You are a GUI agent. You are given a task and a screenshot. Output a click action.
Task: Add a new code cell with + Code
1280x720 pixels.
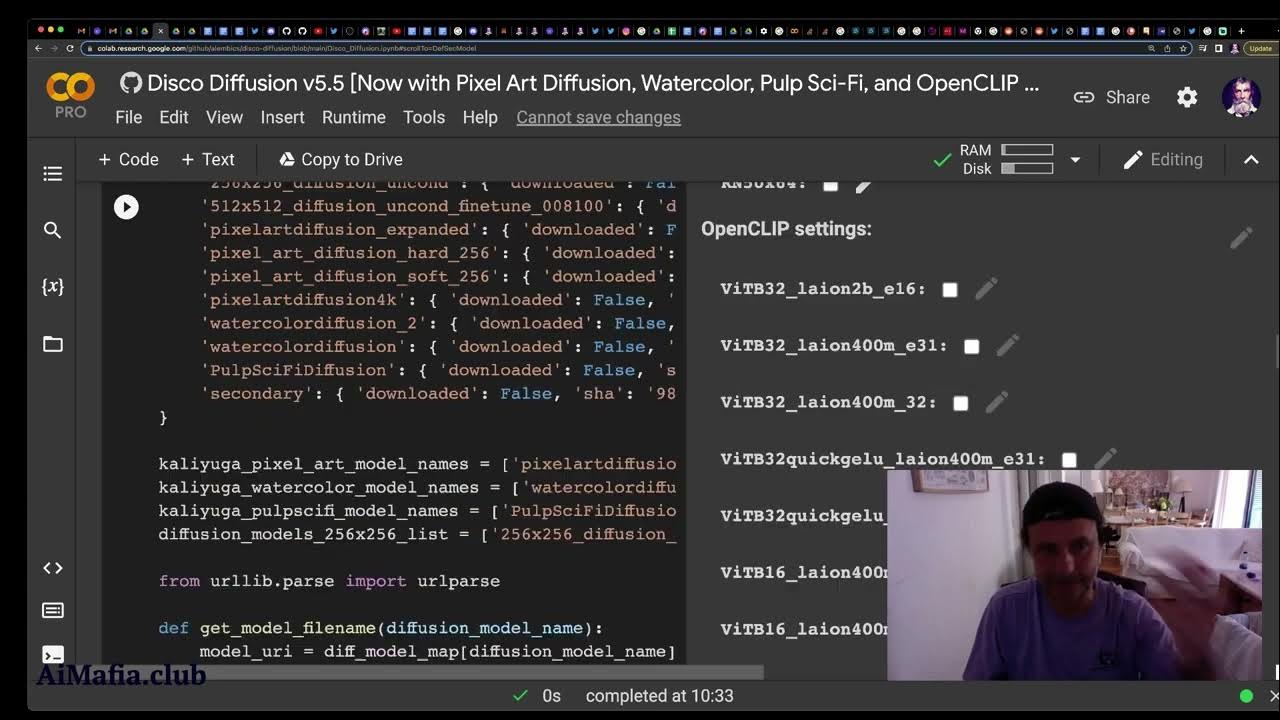[x=128, y=160]
